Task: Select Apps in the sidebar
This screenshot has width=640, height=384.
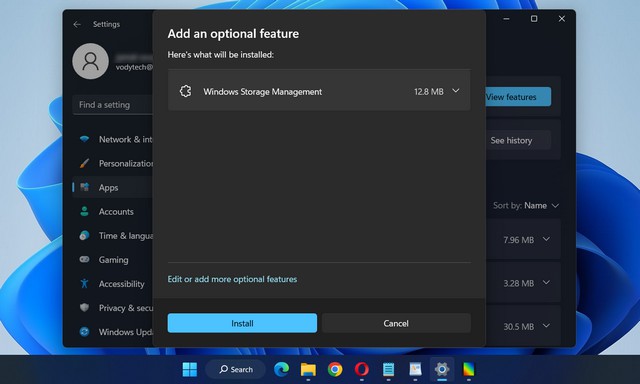Action: 113,187
